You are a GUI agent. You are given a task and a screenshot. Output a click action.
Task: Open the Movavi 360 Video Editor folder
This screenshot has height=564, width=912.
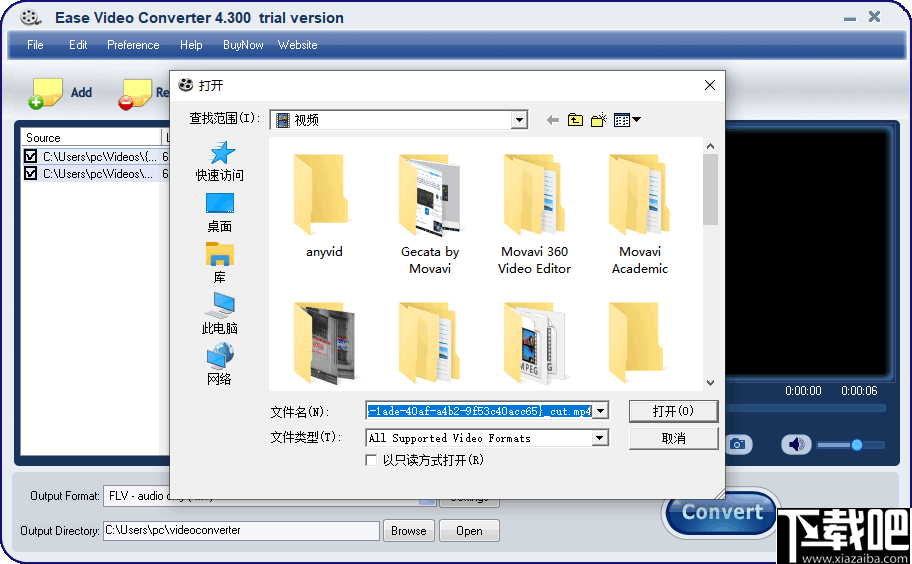tap(535, 214)
